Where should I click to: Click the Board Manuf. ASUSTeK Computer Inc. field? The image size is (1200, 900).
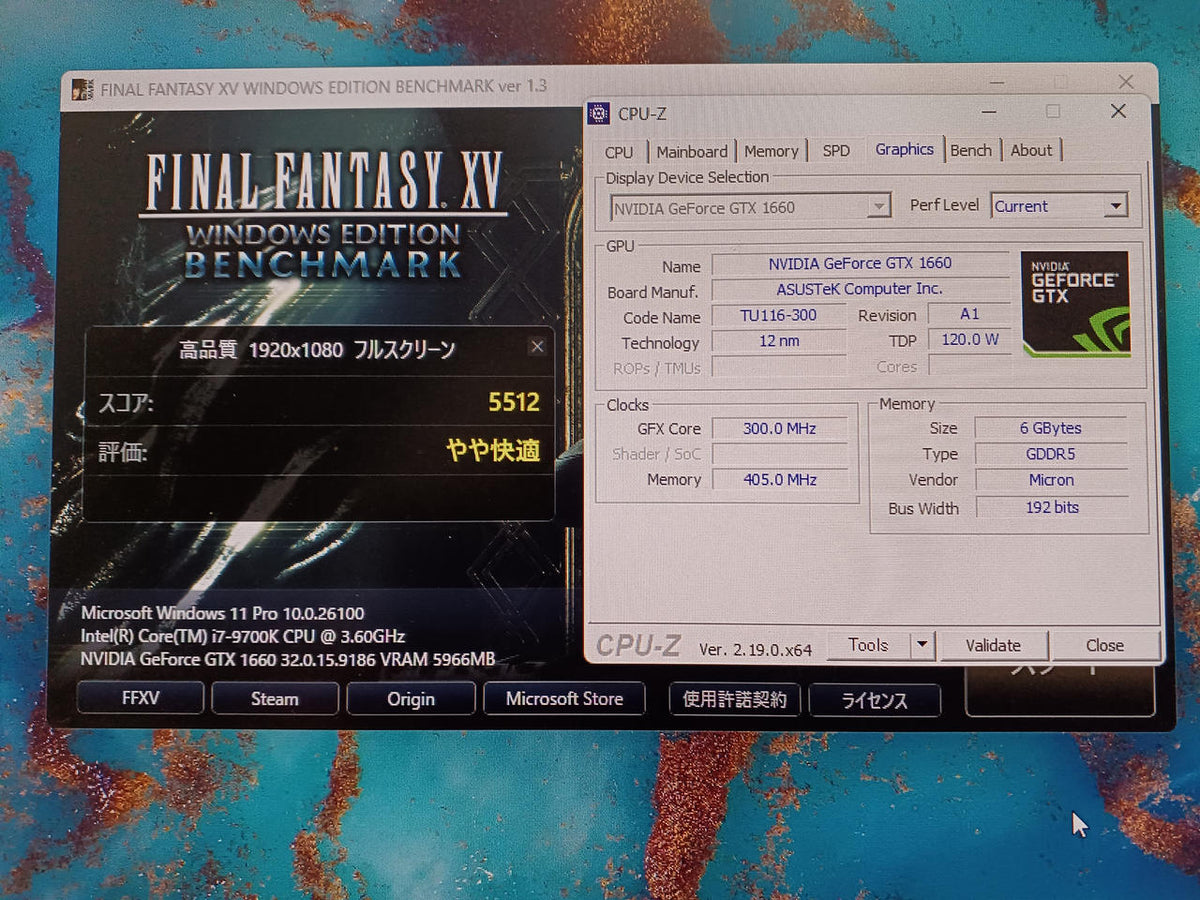point(860,289)
